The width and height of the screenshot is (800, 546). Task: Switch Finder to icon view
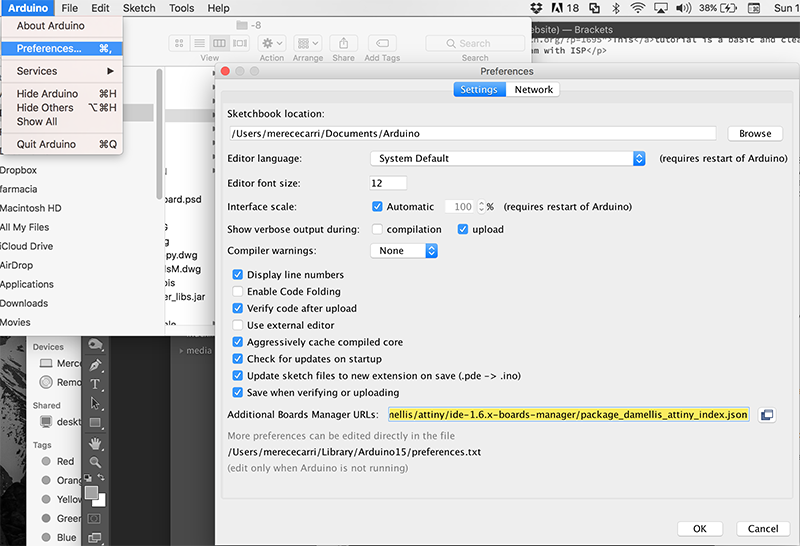pos(179,43)
